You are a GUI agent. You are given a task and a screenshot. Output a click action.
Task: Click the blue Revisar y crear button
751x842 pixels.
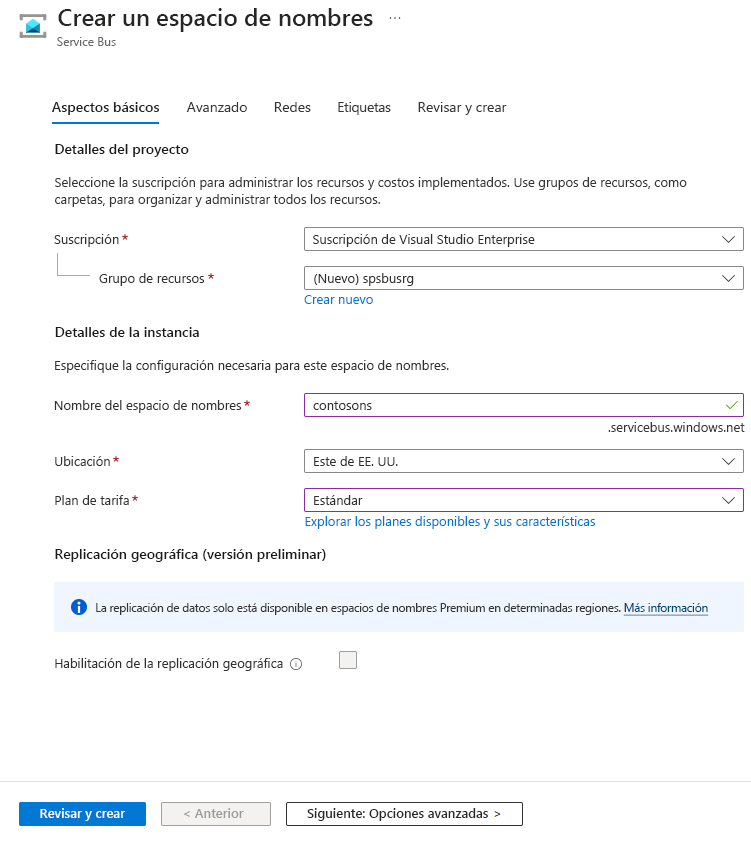tap(82, 814)
